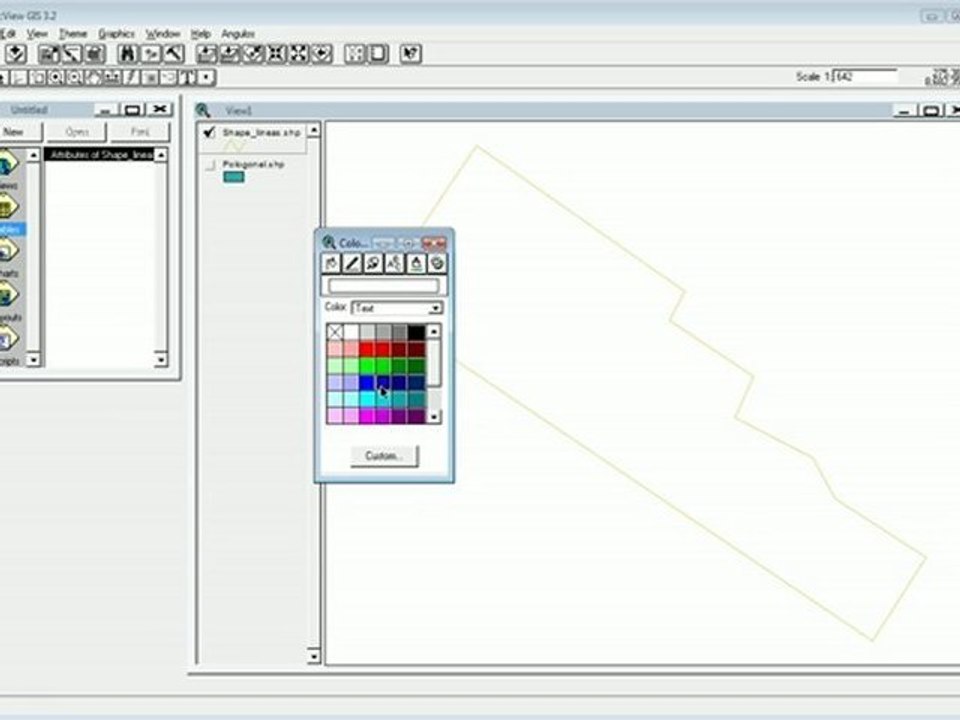960x720 pixels.
Task: Click the Custom... color button
Action: (x=384, y=456)
